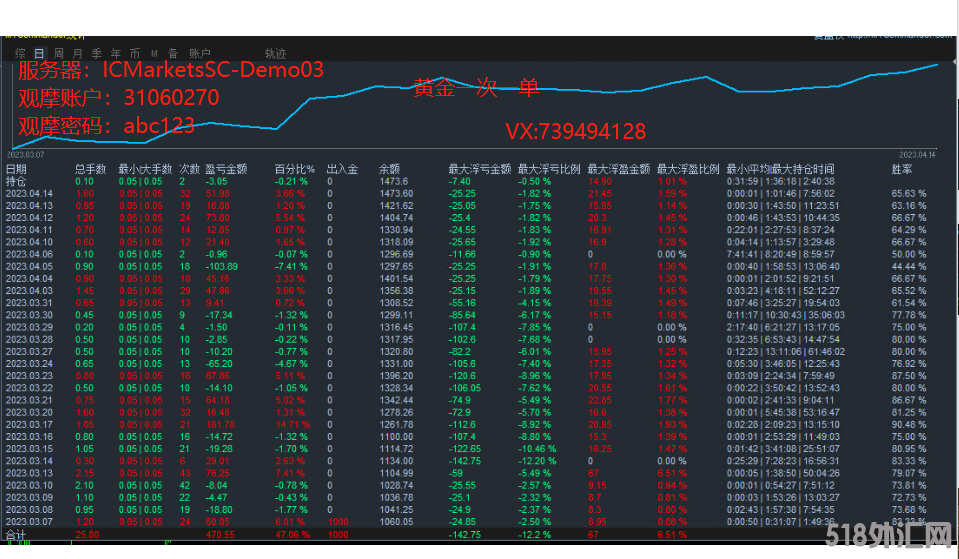Select the 2023.04.03 date row

[29, 291]
